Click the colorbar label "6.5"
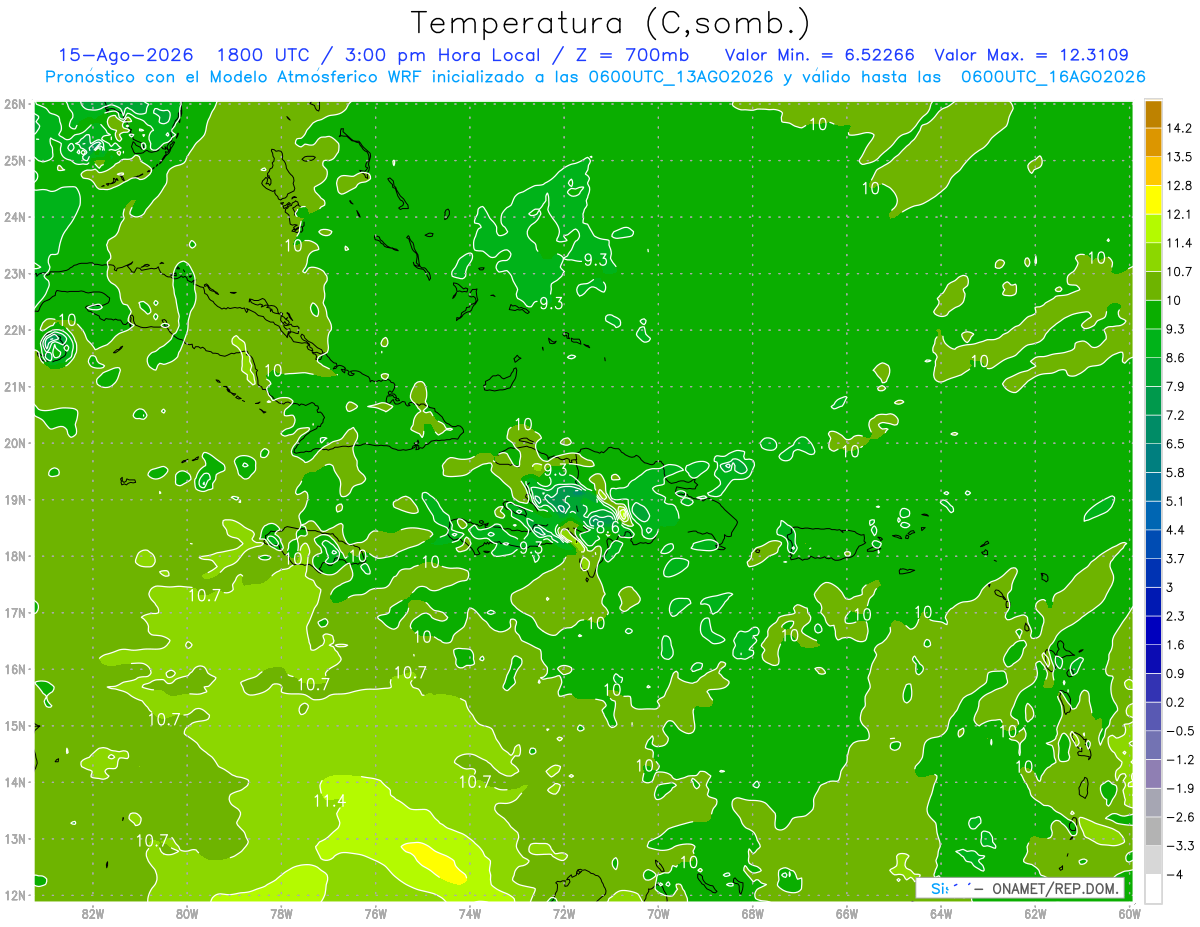This screenshot has height=927, width=1200. tap(1175, 443)
